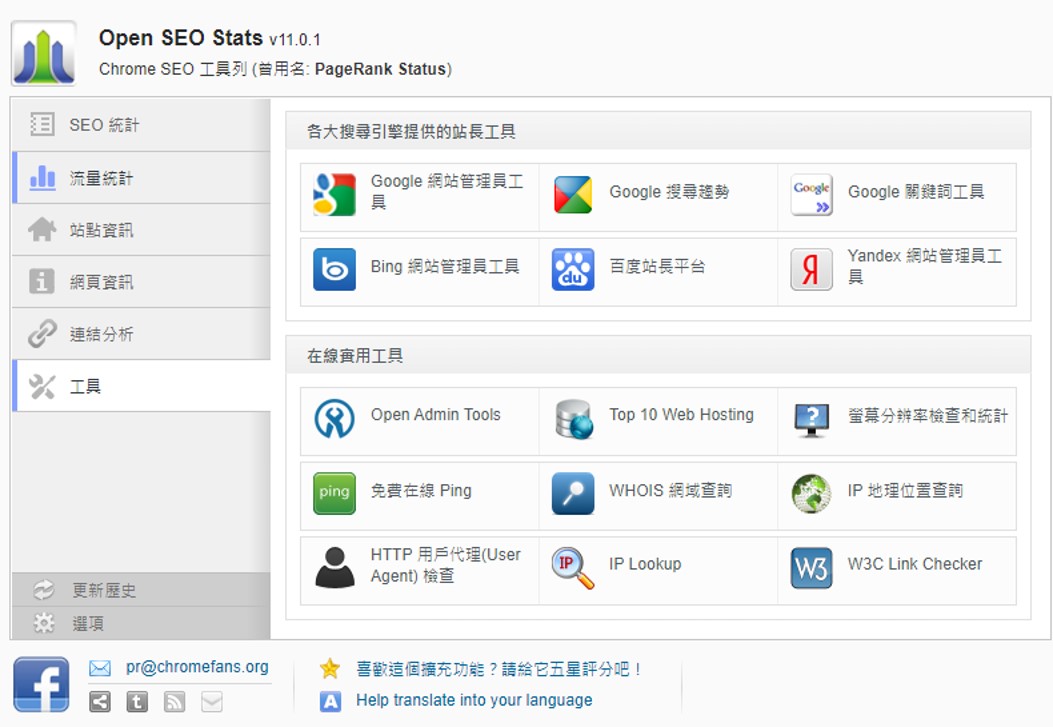Click the RSS feed icon in the footer

[x=175, y=702]
